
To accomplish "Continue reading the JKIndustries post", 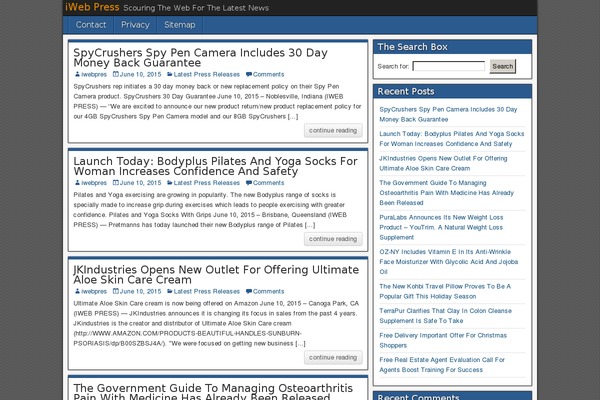I will pos(333,358).
